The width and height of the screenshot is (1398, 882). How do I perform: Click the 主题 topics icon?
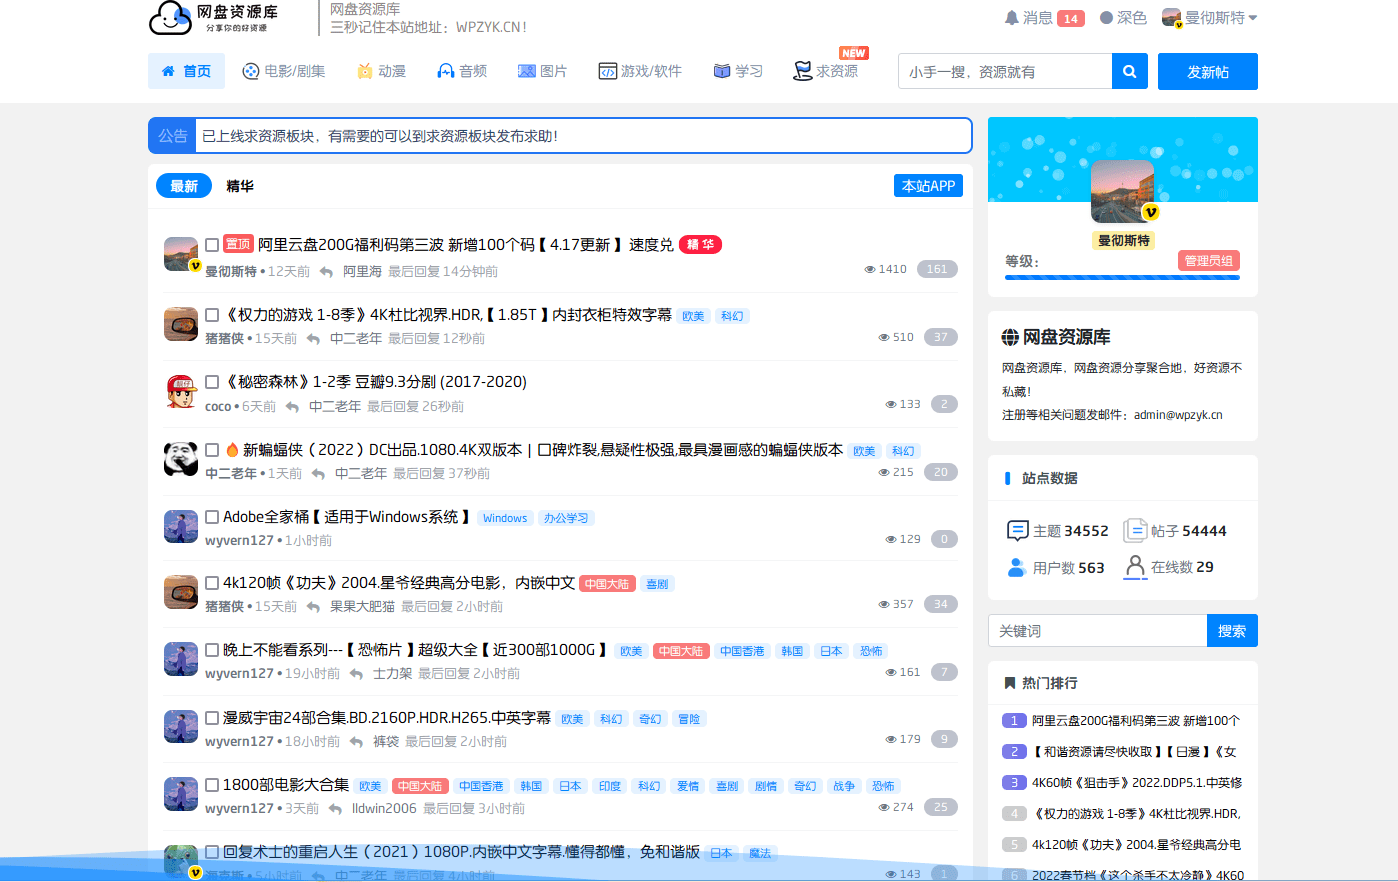(1017, 530)
